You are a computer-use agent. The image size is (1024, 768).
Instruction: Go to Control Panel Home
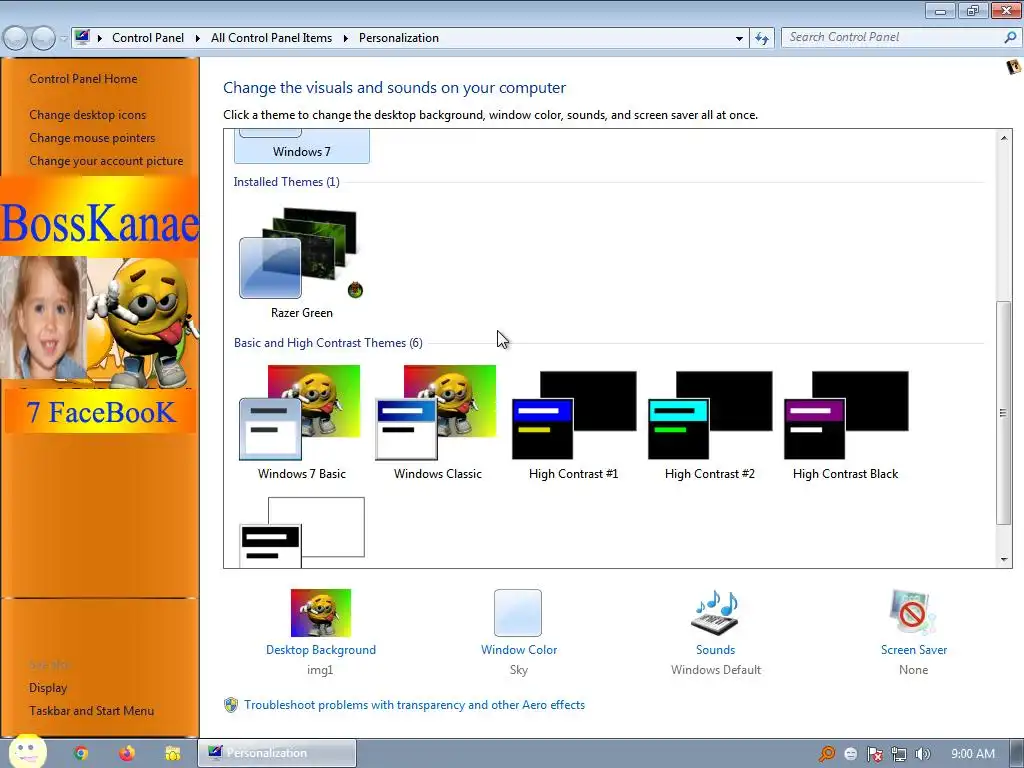pyautogui.click(x=83, y=78)
